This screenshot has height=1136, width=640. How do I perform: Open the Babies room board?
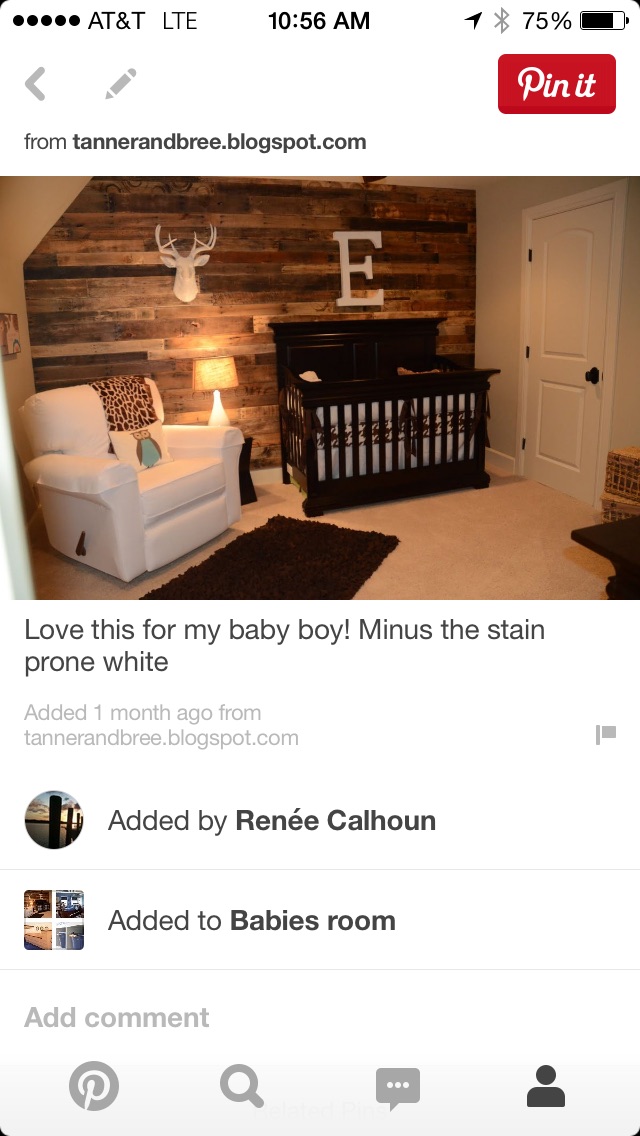pyautogui.click(x=312, y=921)
